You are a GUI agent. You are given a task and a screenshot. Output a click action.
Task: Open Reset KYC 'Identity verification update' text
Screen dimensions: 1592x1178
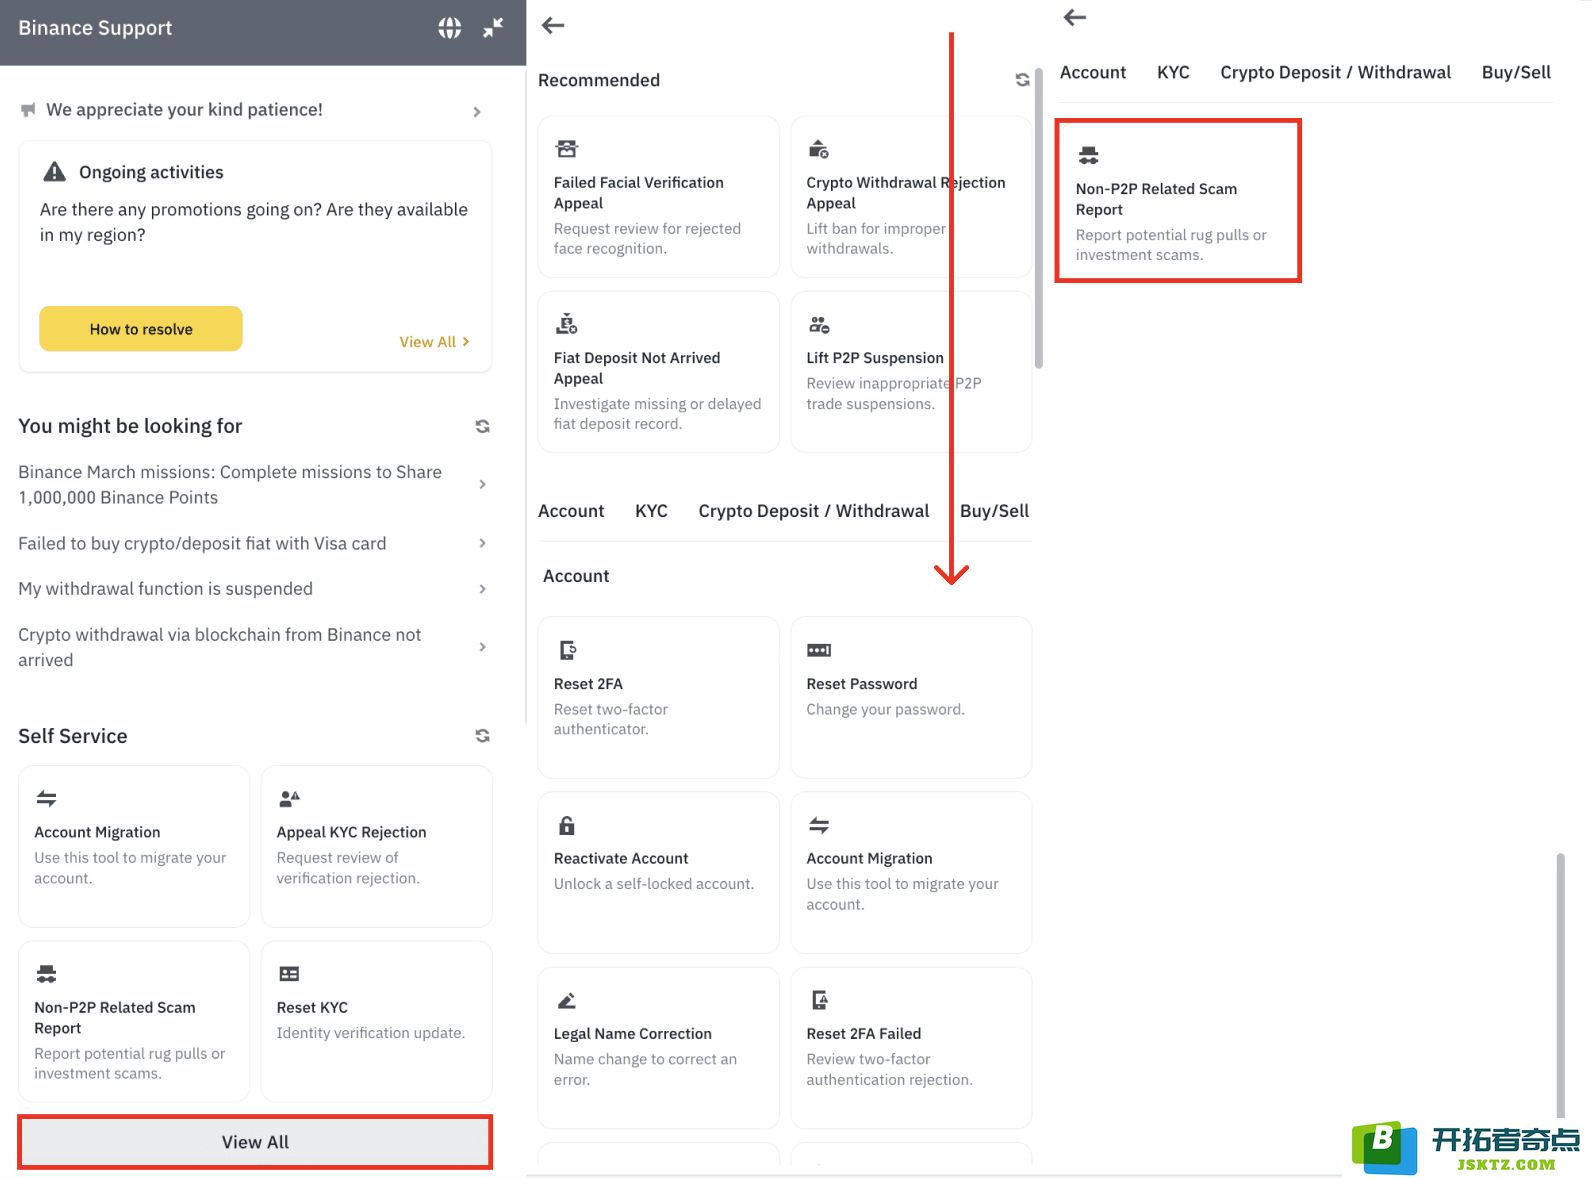point(370,1033)
